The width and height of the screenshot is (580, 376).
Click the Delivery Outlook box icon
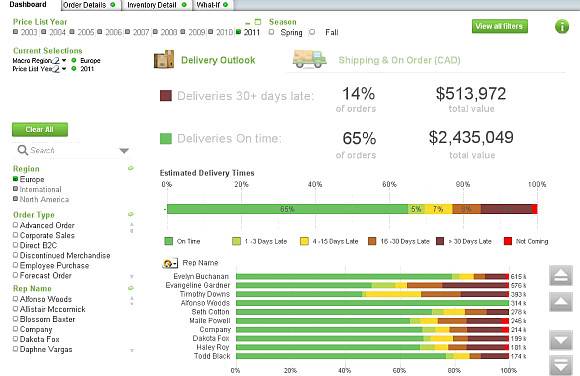pos(164,59)
